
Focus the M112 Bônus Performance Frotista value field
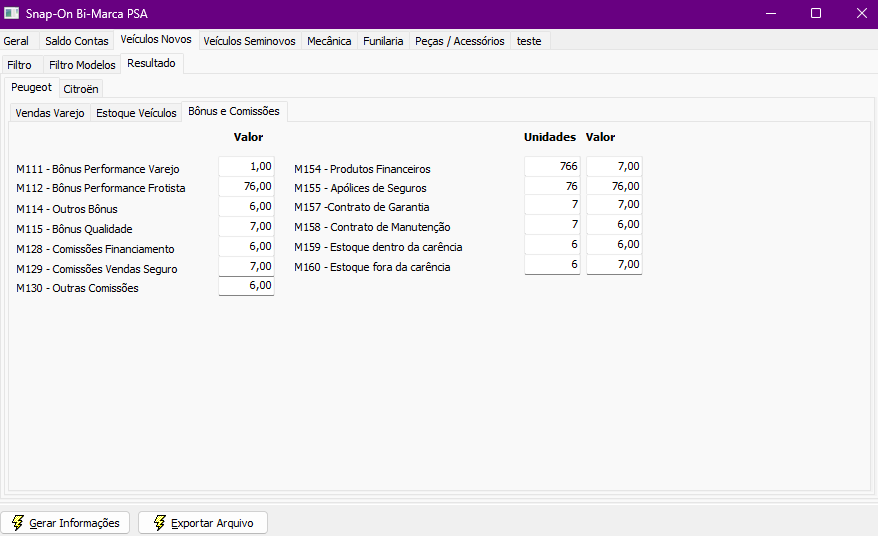click(246, 186)
